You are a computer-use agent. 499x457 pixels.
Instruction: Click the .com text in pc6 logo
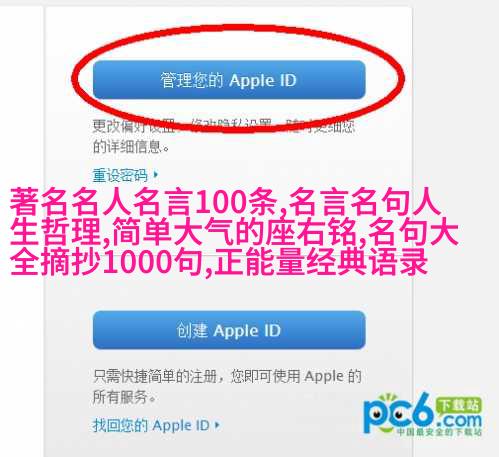tap(460, 421)
